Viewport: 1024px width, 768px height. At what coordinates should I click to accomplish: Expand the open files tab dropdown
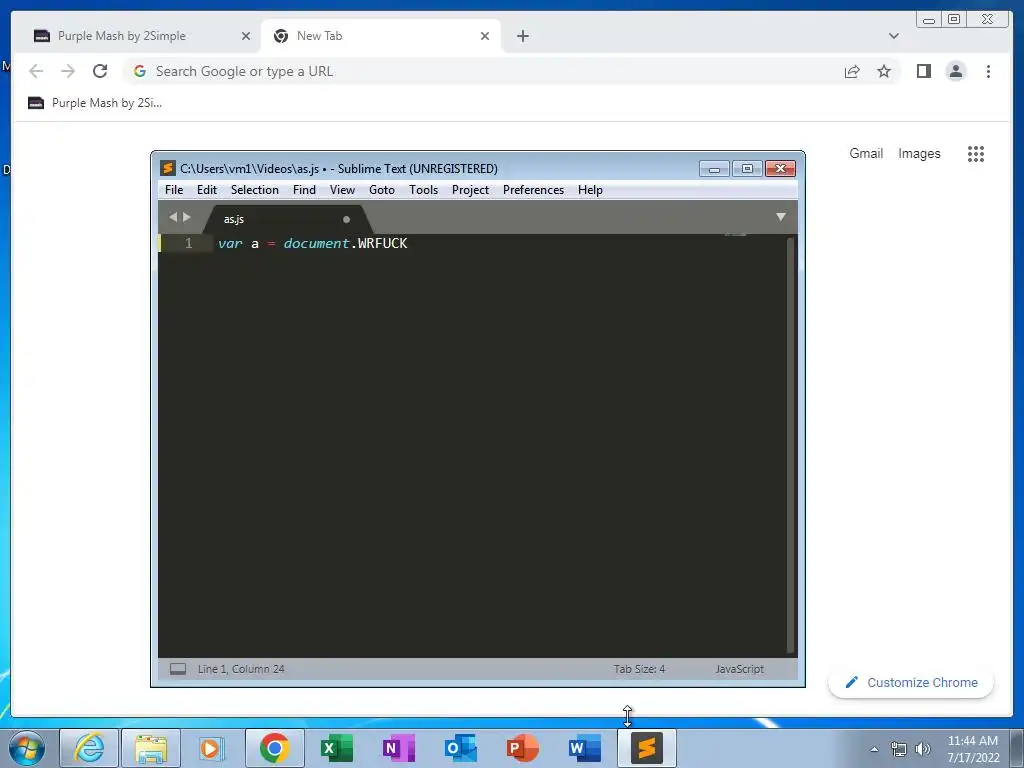click(x=780, y=217)
